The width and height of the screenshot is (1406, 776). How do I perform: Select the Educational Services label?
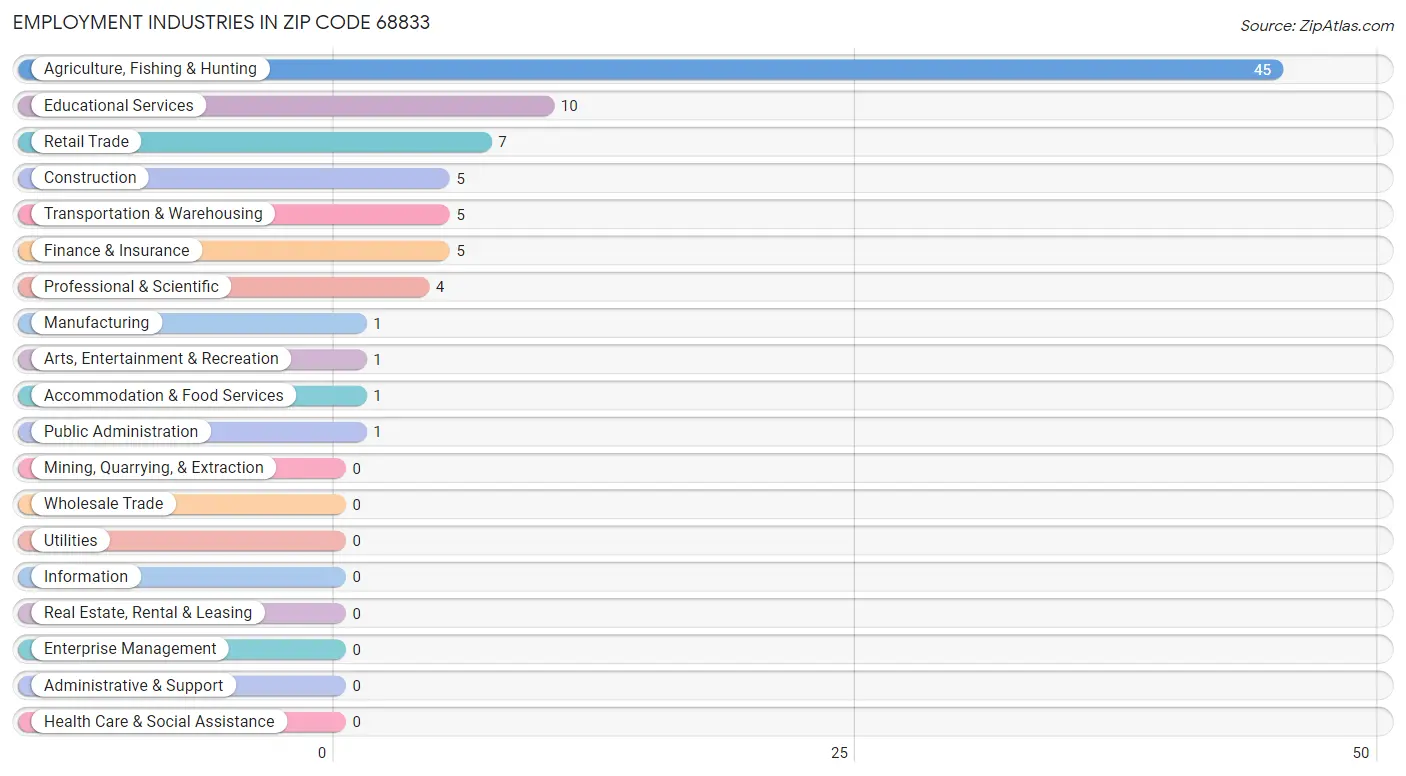point(118,105)
